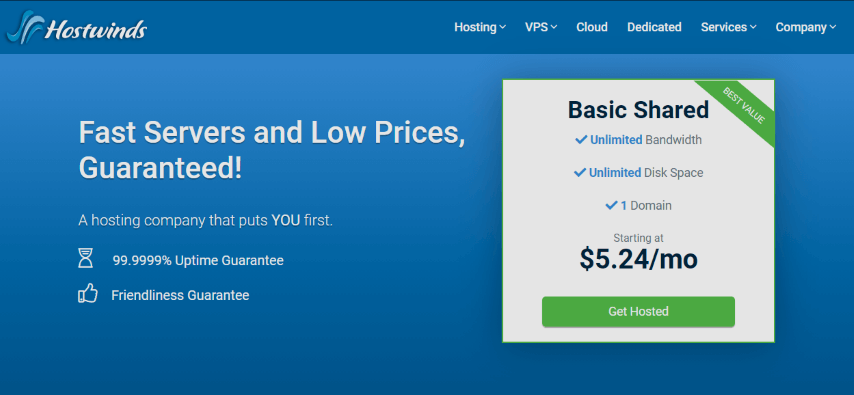This screenshot has width=854, height=395.
Task: Click the Hostwinds brand name text
Action: [x=96, y=29]
